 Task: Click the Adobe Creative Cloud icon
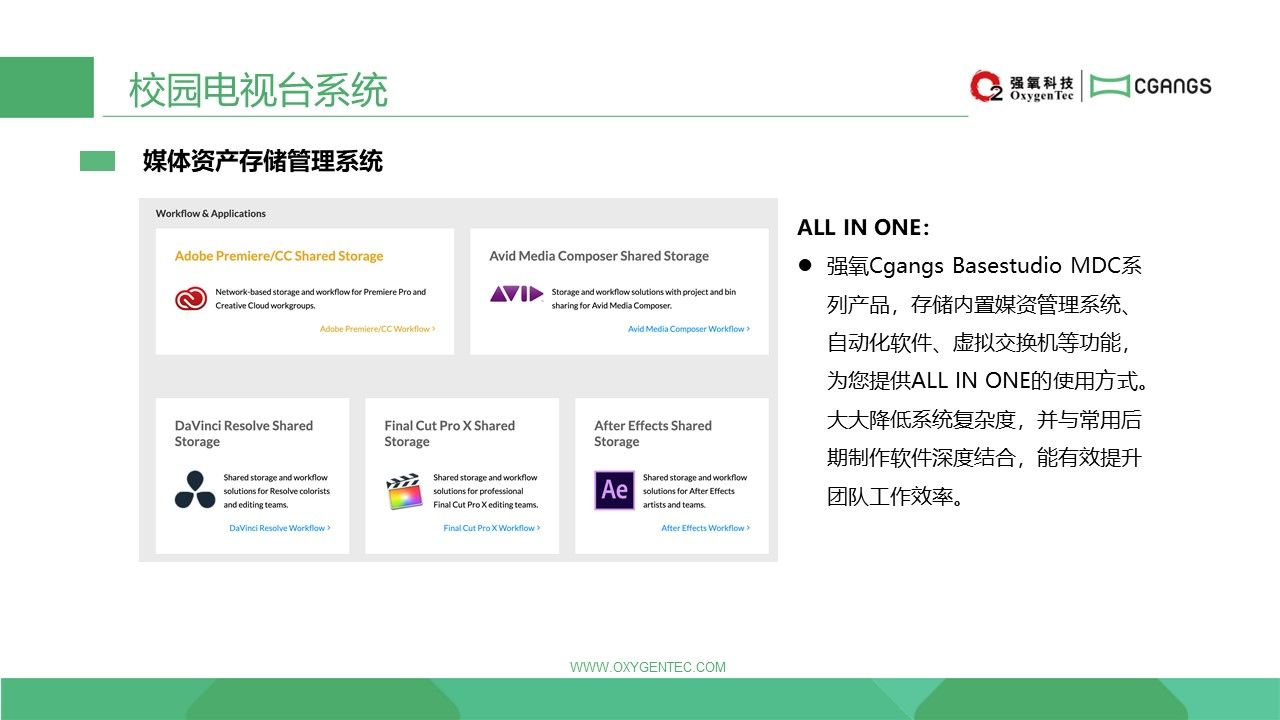pyautogui.click(x=191, y=298)
